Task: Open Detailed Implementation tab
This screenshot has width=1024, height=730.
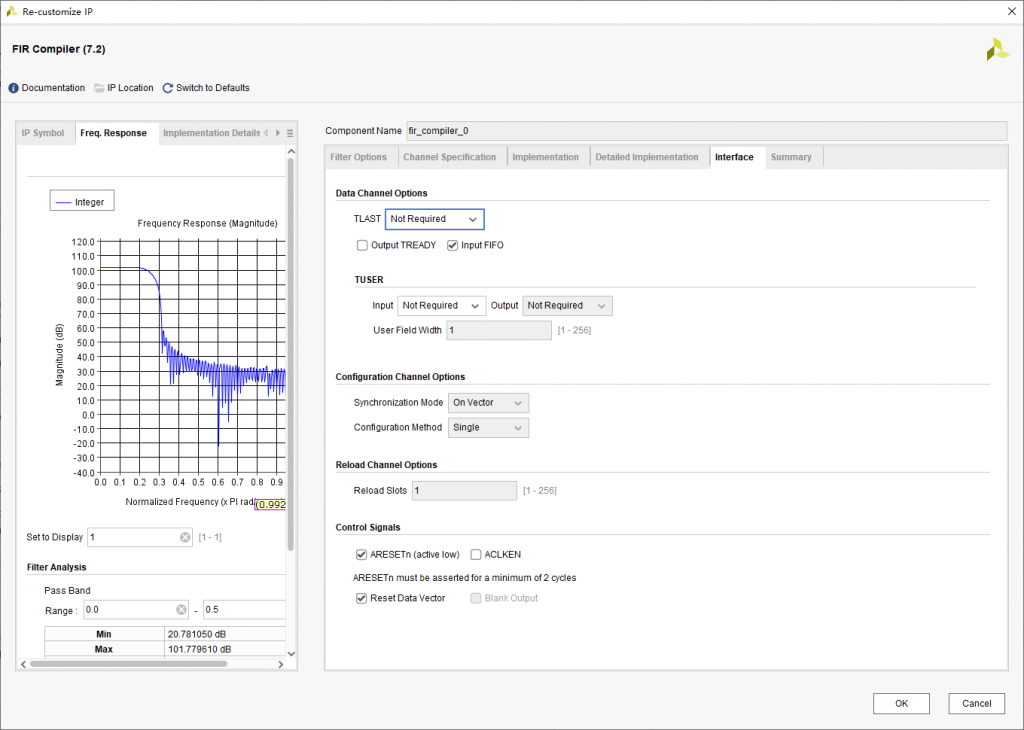Action: coord(647,157)
